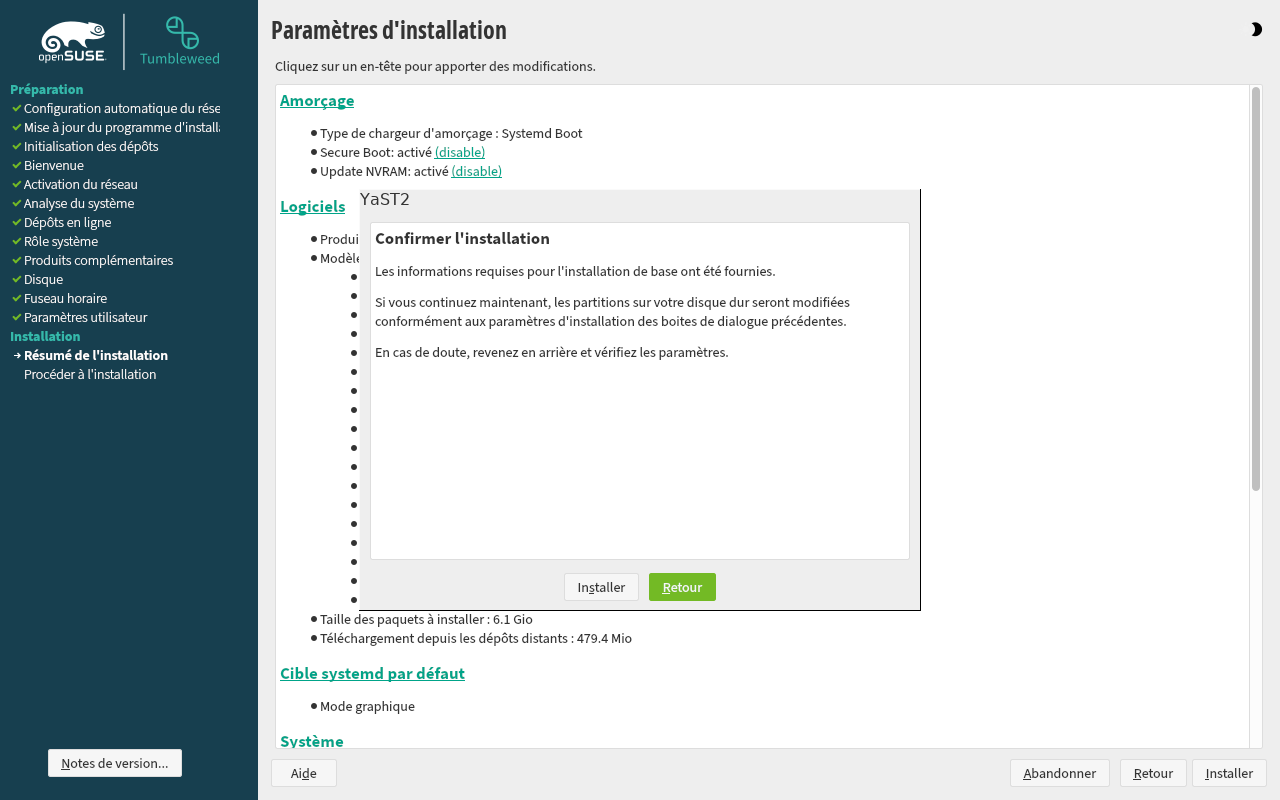The width and height of the screenshot is (1280, 800).
Task: Click the checkmark beside Bienvenue step
Action: [x=16, y=165]
